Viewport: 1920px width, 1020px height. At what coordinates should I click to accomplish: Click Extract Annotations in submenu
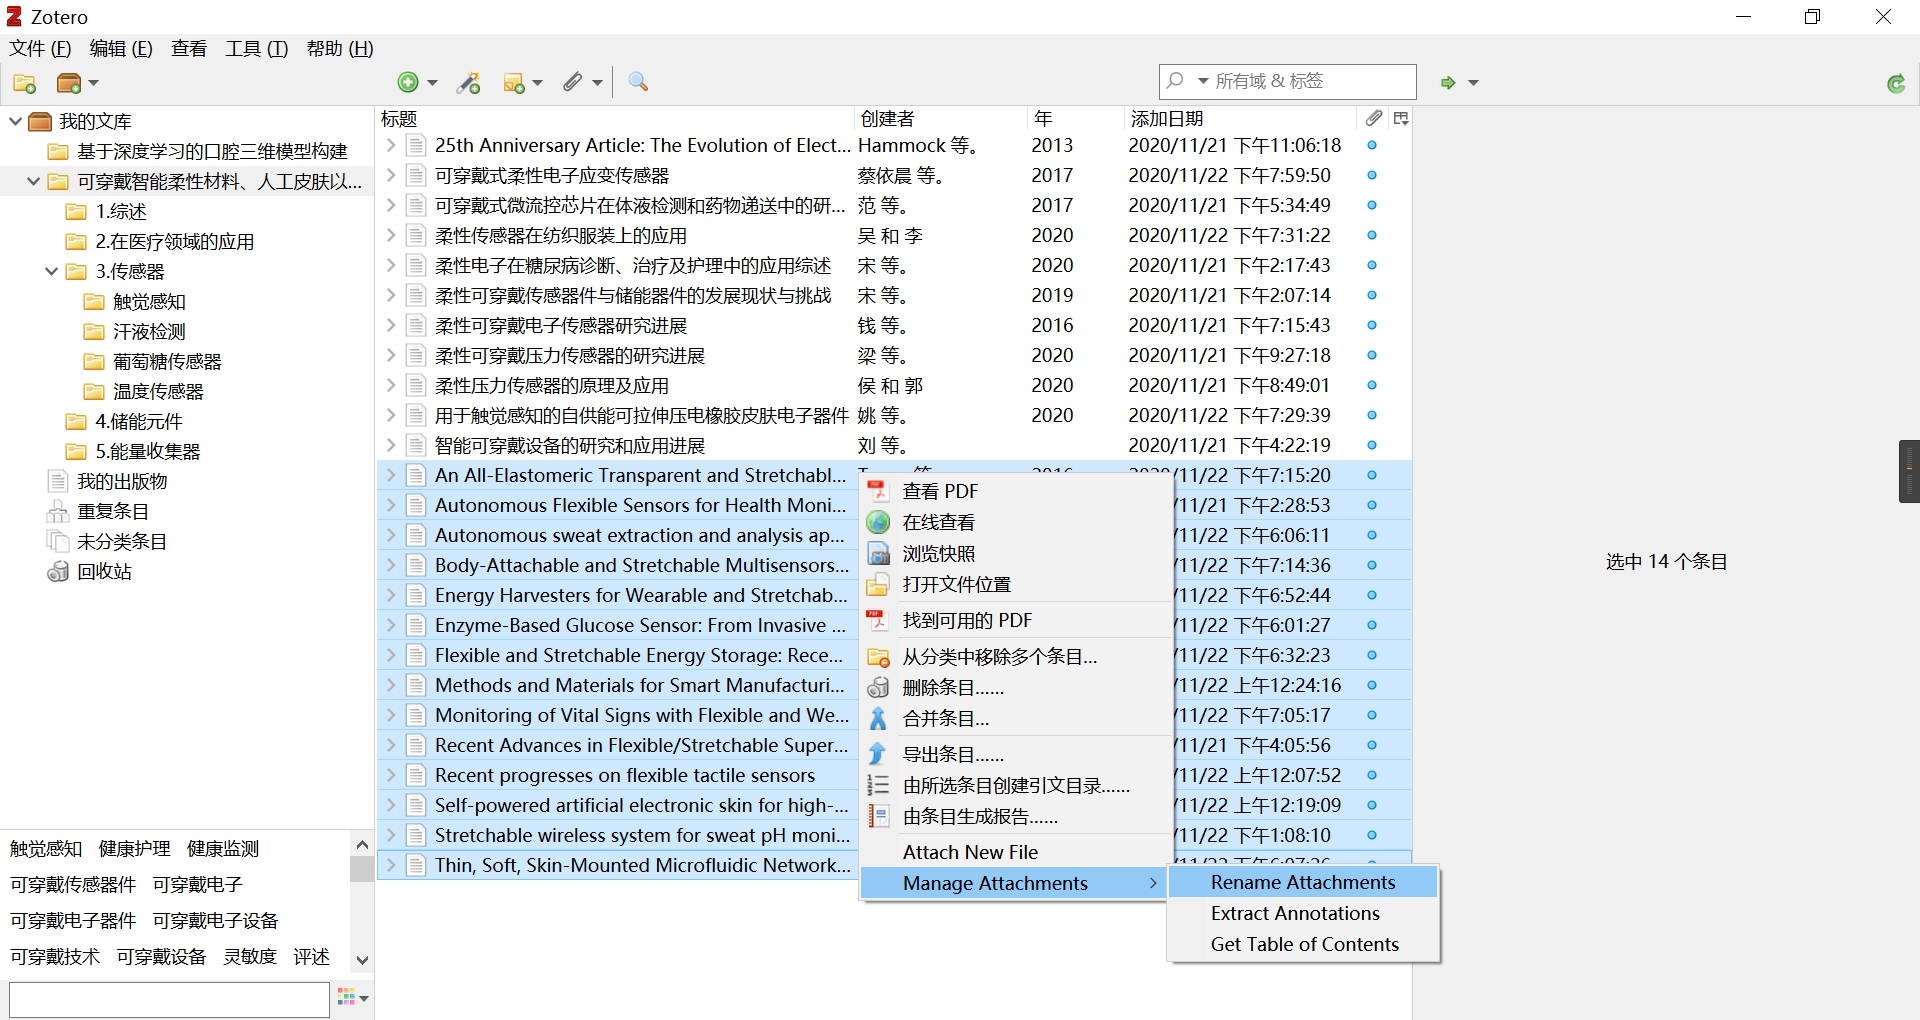(x=1303, y=913)
